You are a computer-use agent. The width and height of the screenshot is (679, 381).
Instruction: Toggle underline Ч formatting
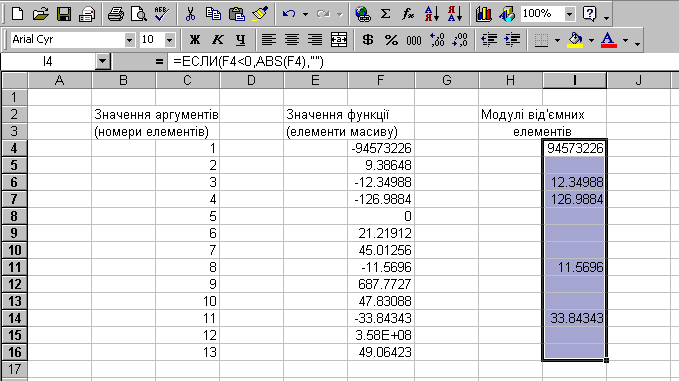tap(240, 40)
